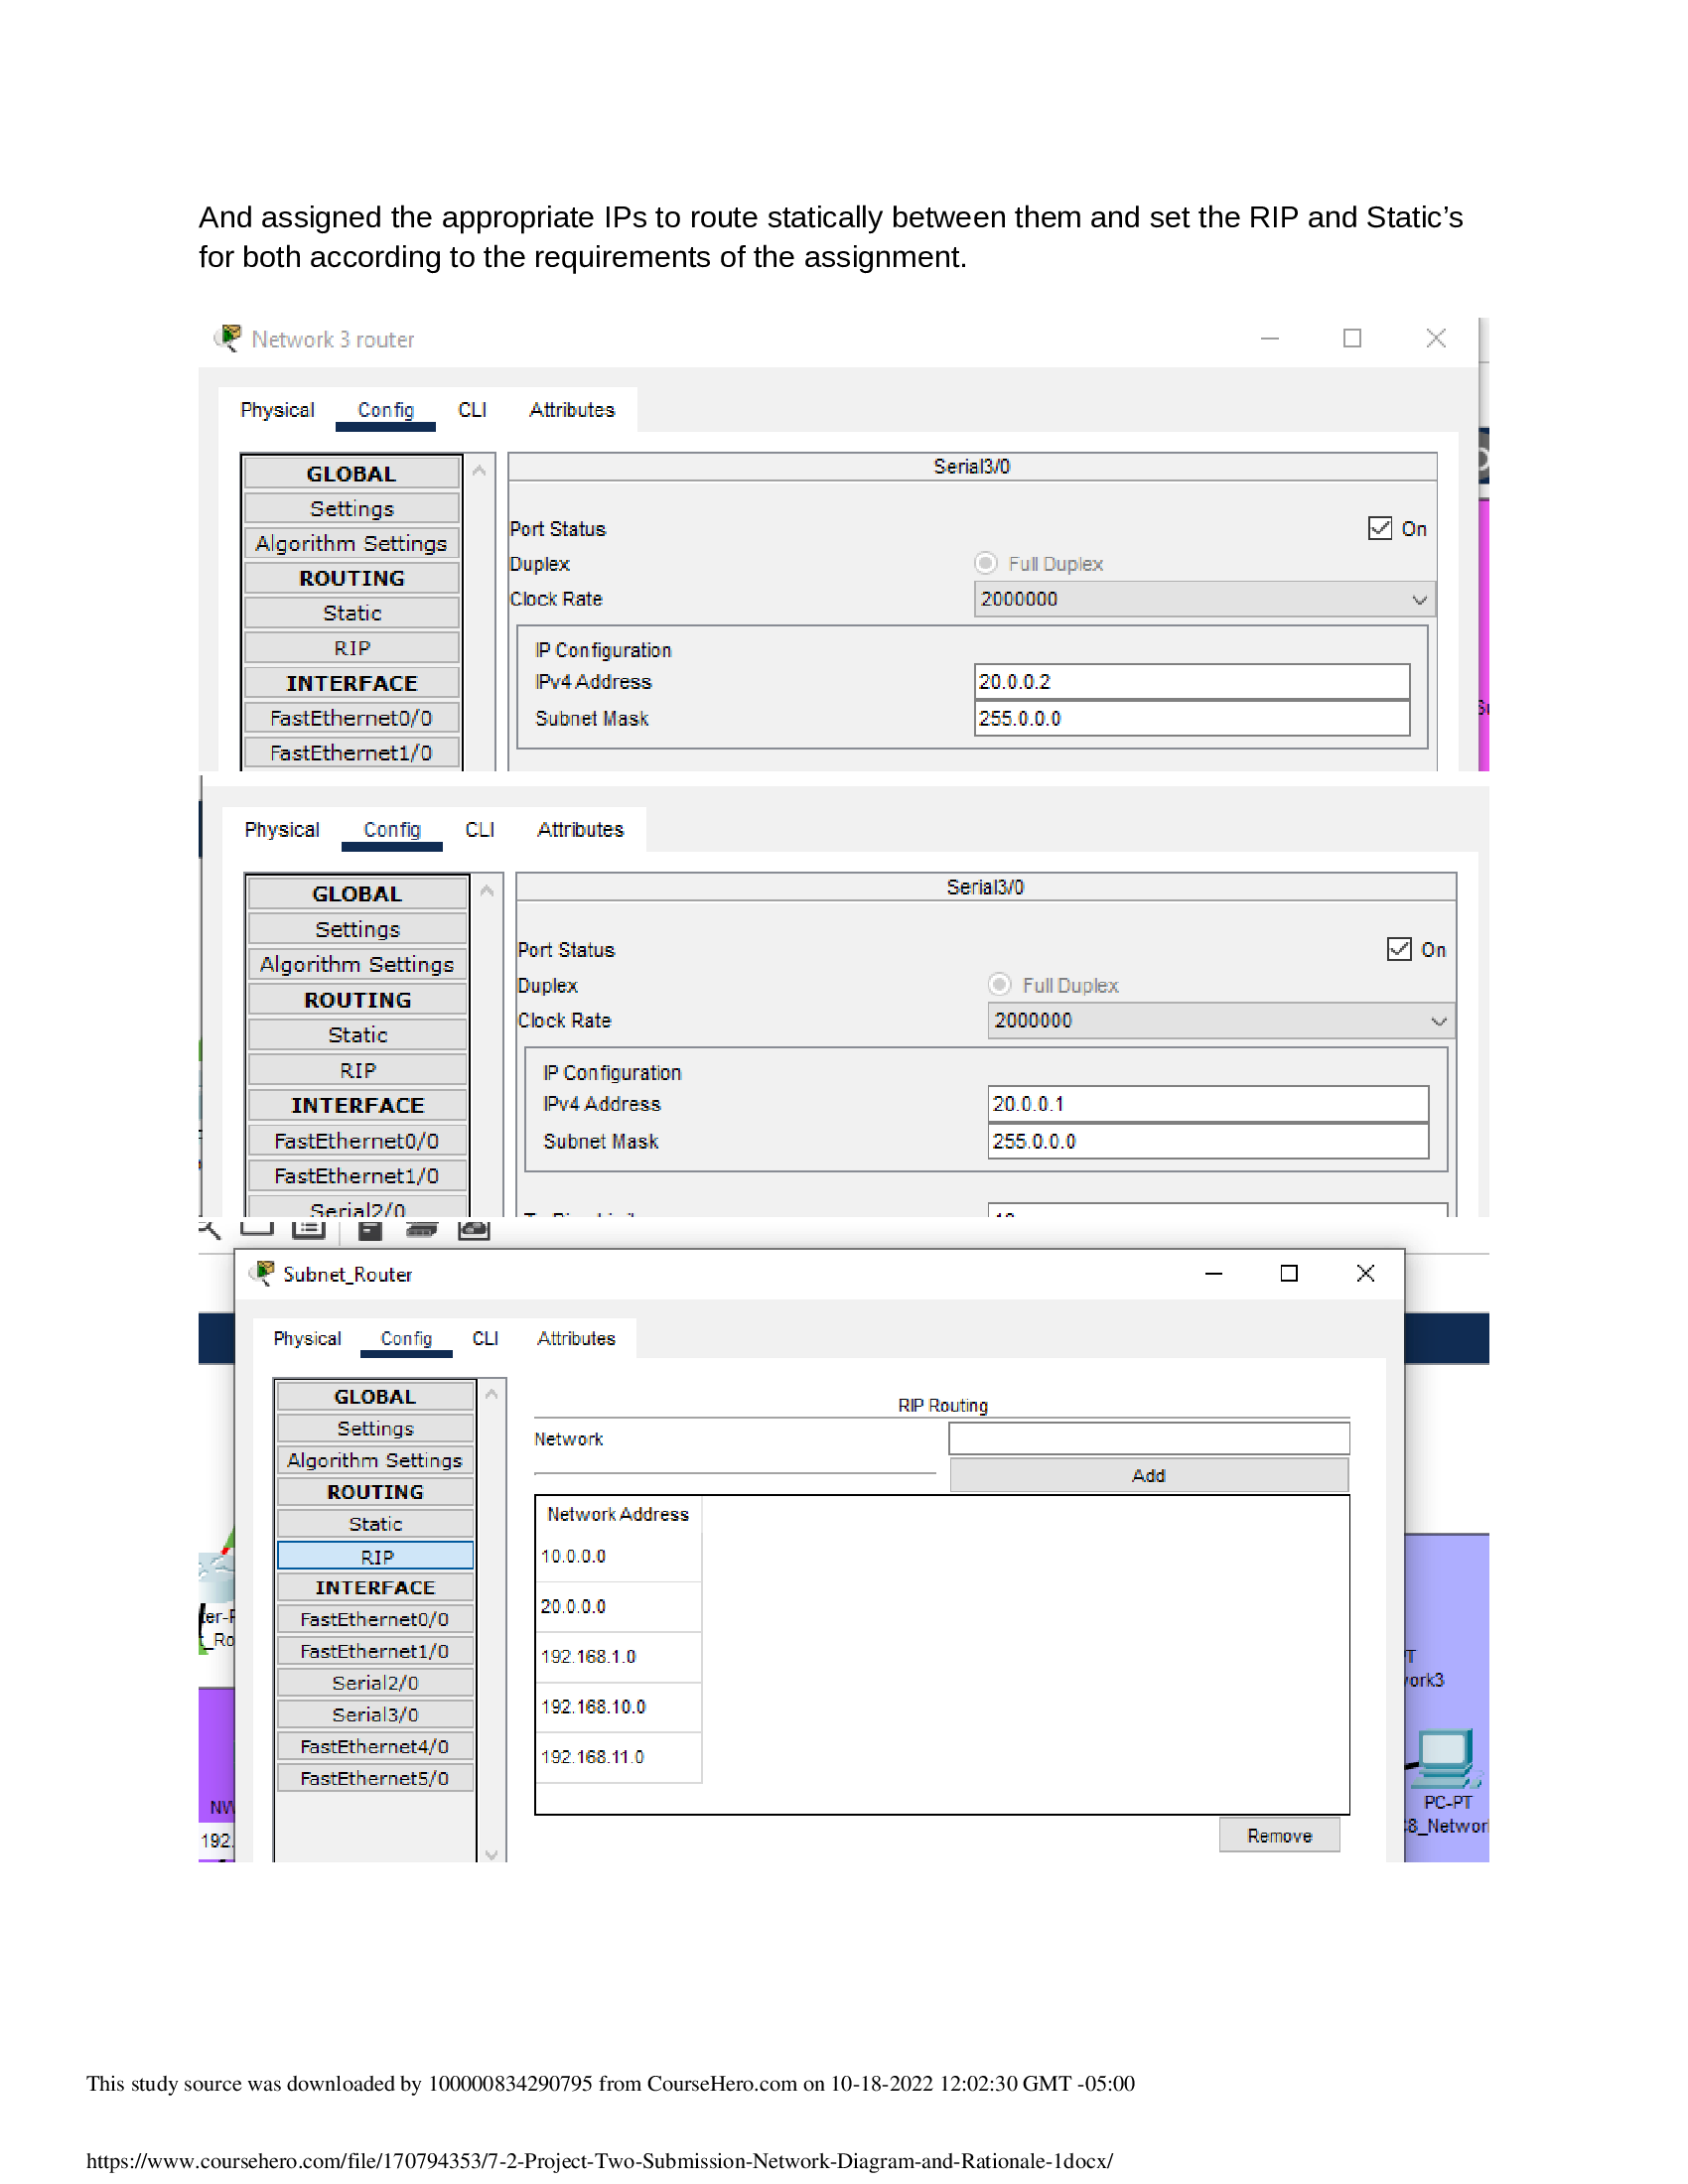1688x2184 pixels.
Task: Select Full Duplex radio in Network 3 router
Action: 986,563
